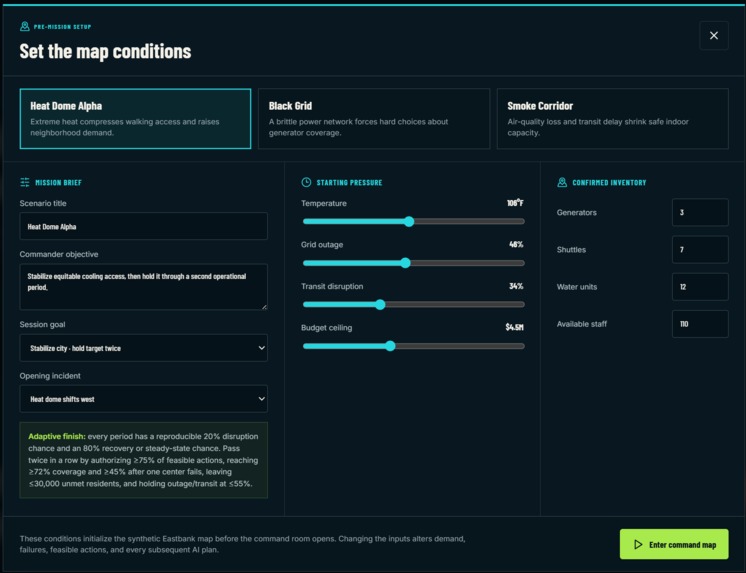Click the Commander objective label
746x573 pixels.
tap(59, 254)
